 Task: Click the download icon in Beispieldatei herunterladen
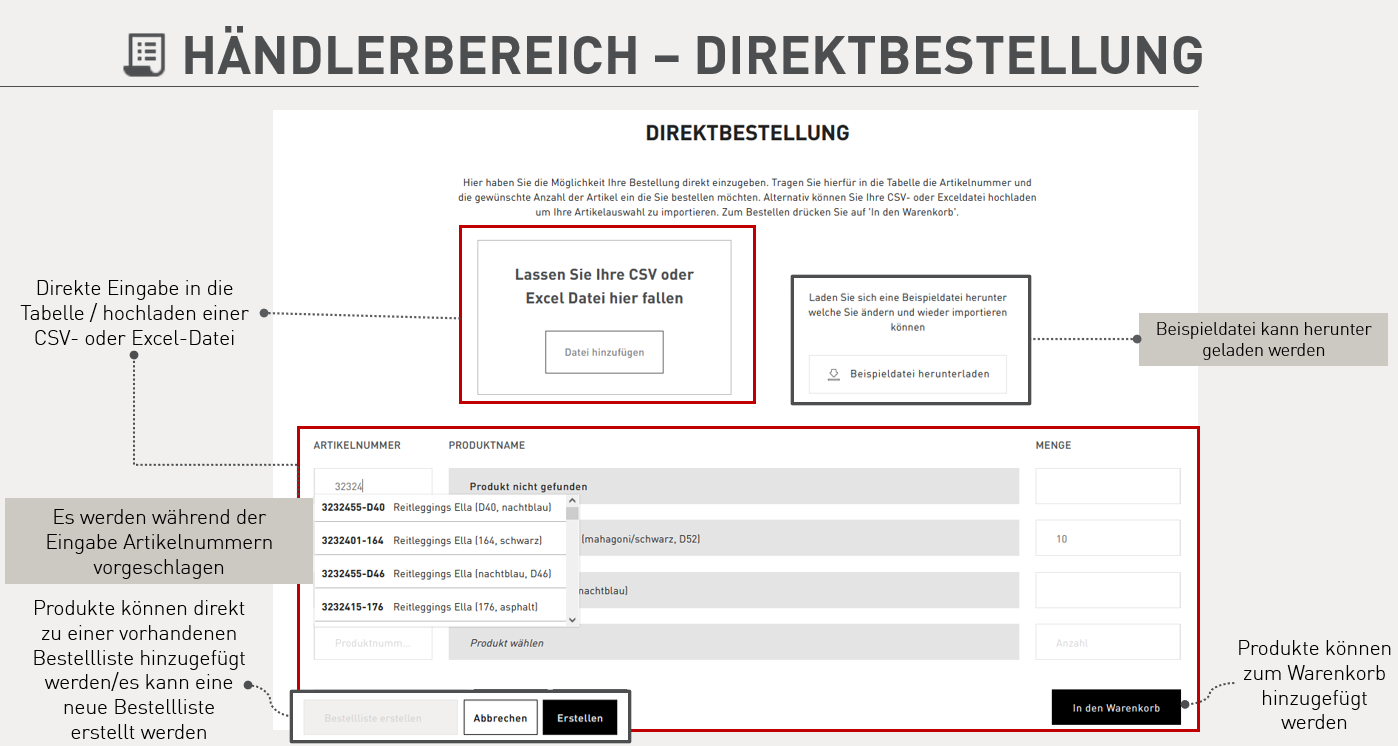pos(833,374)
